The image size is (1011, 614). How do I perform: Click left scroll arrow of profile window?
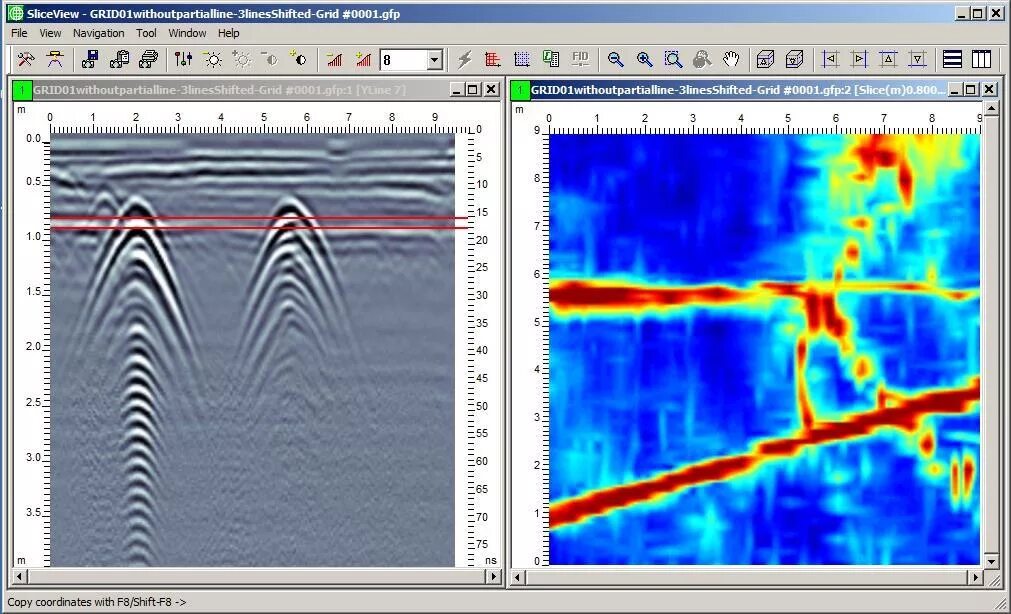(19, 577)
